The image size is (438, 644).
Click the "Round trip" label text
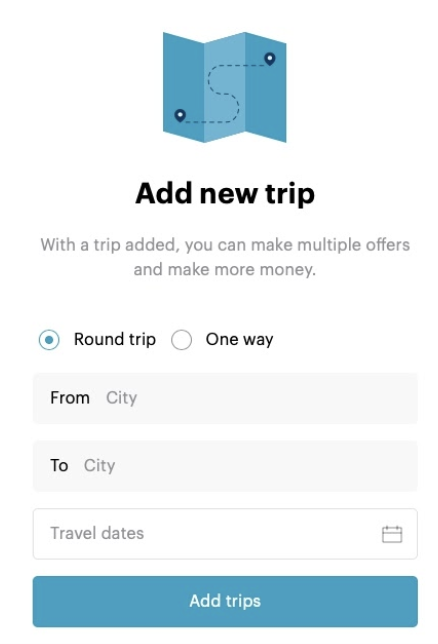(115, 340)
